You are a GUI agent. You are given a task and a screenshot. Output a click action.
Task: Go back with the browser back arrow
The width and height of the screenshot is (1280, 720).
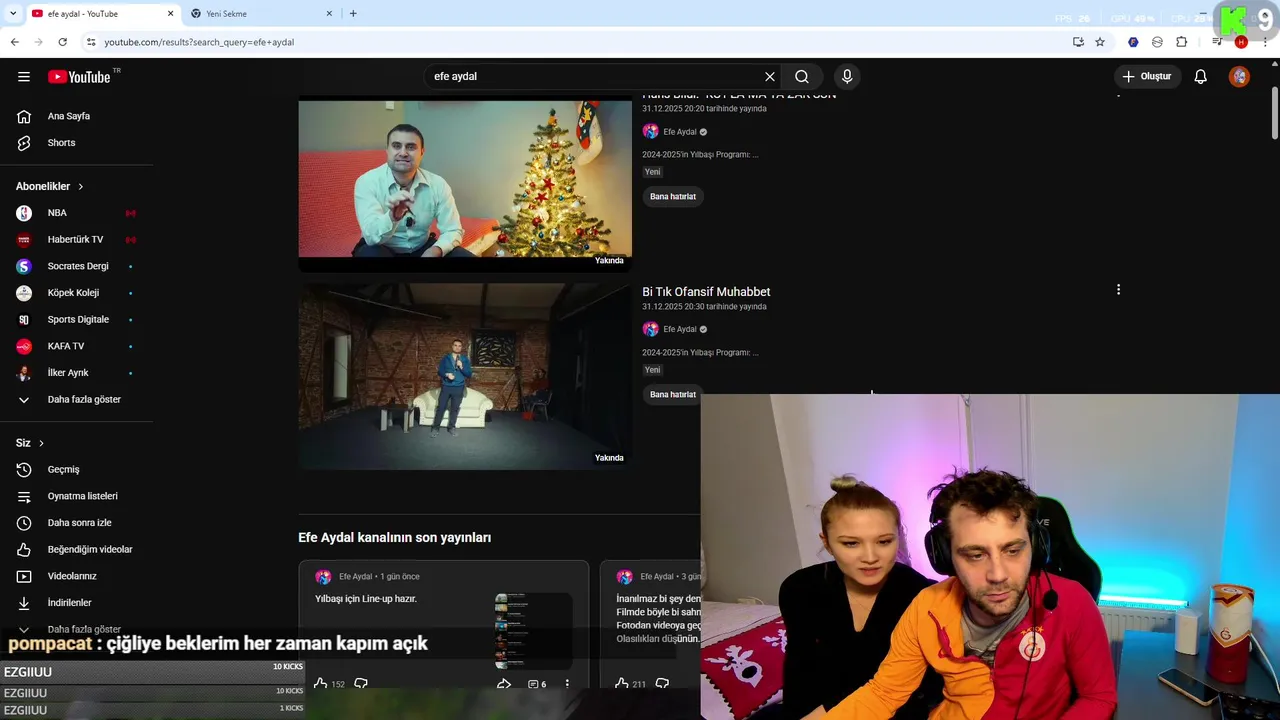pos(14,42)
